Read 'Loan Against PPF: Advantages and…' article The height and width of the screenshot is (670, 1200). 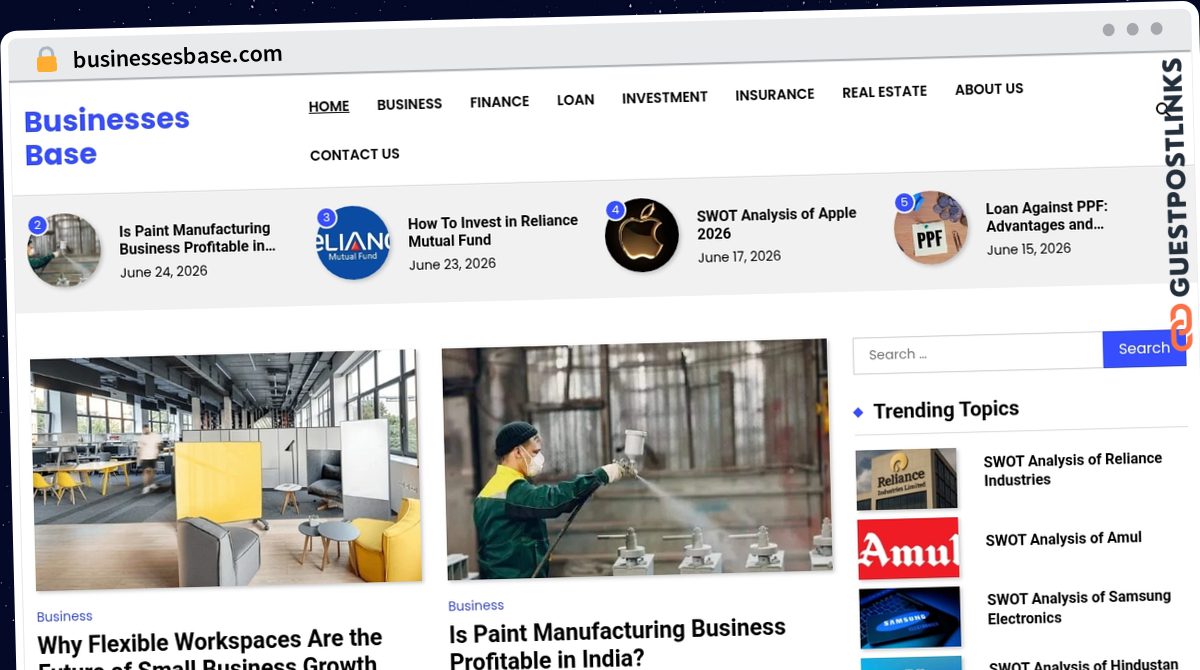click(x=1046, y=216)
